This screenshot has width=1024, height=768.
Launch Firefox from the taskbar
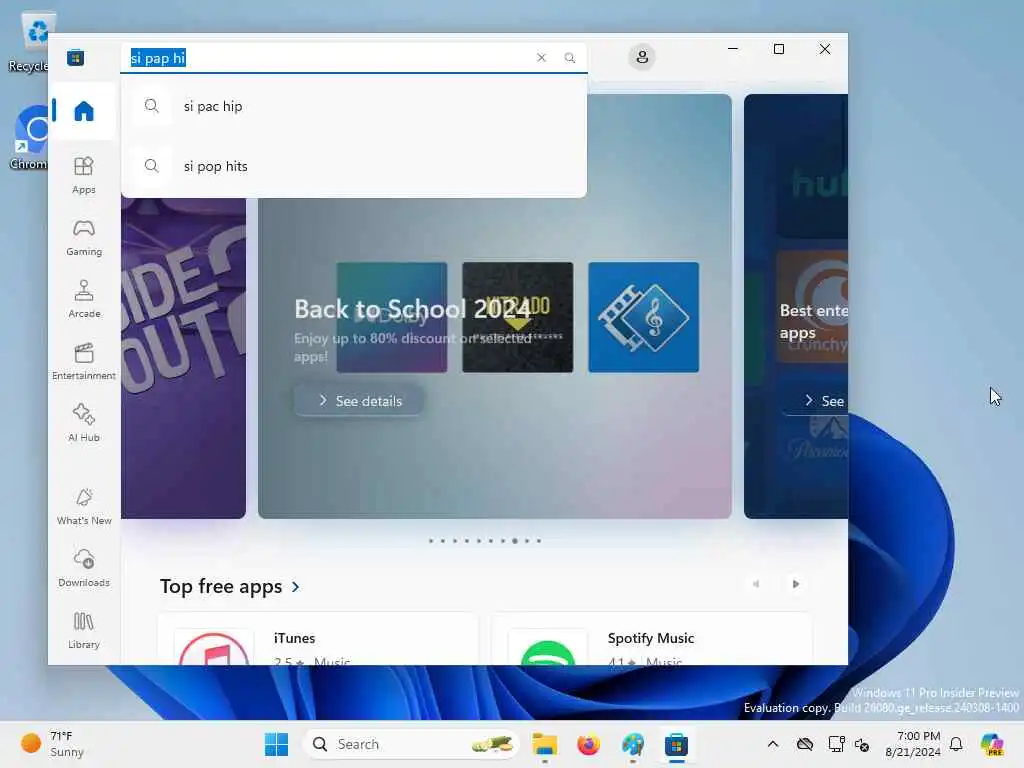[x=588, y=744]
